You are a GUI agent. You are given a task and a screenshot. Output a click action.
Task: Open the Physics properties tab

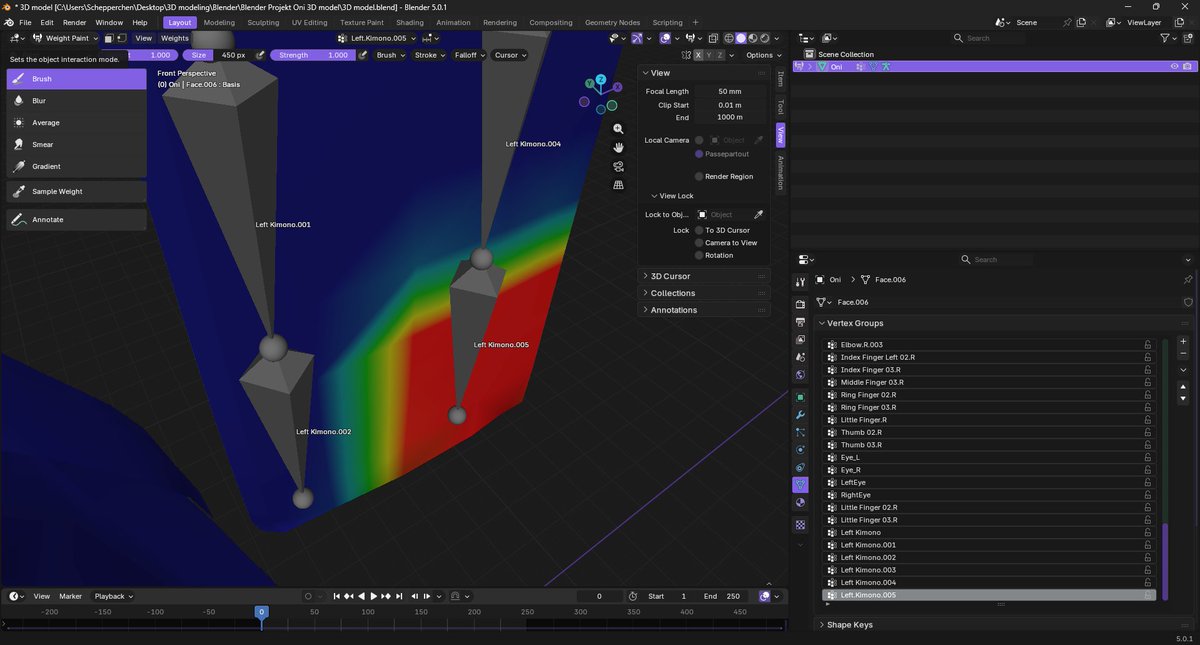[x=800, y=450]
